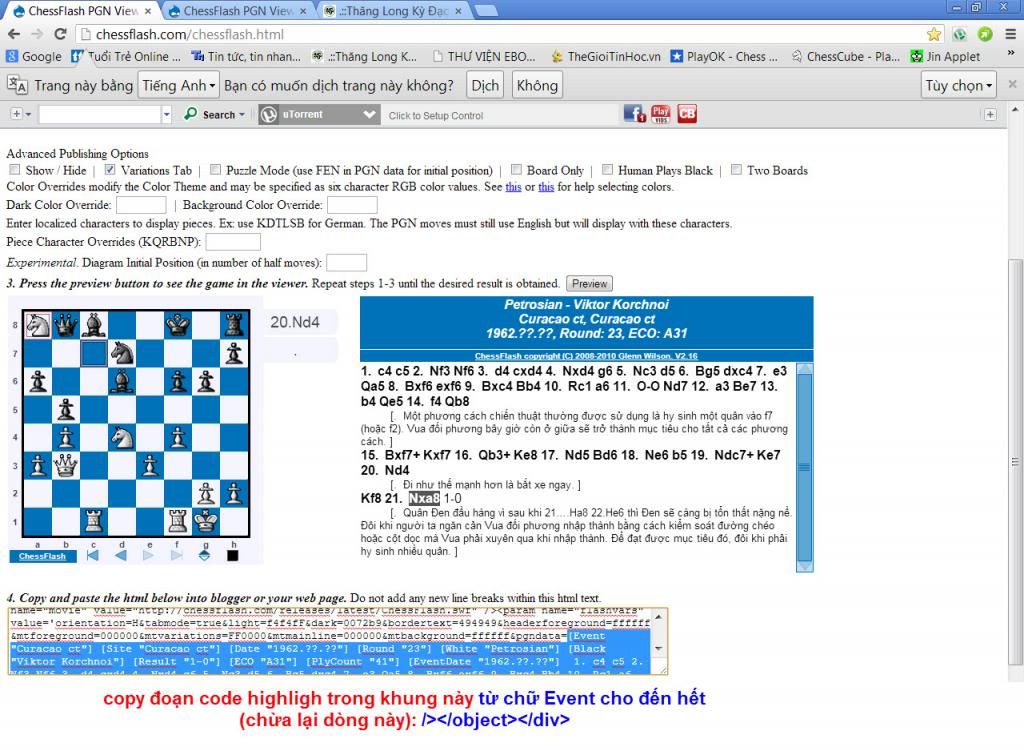Screen dimensions: 1024x750
Task: Step forward one move on the board
Action: pos(148,555)
